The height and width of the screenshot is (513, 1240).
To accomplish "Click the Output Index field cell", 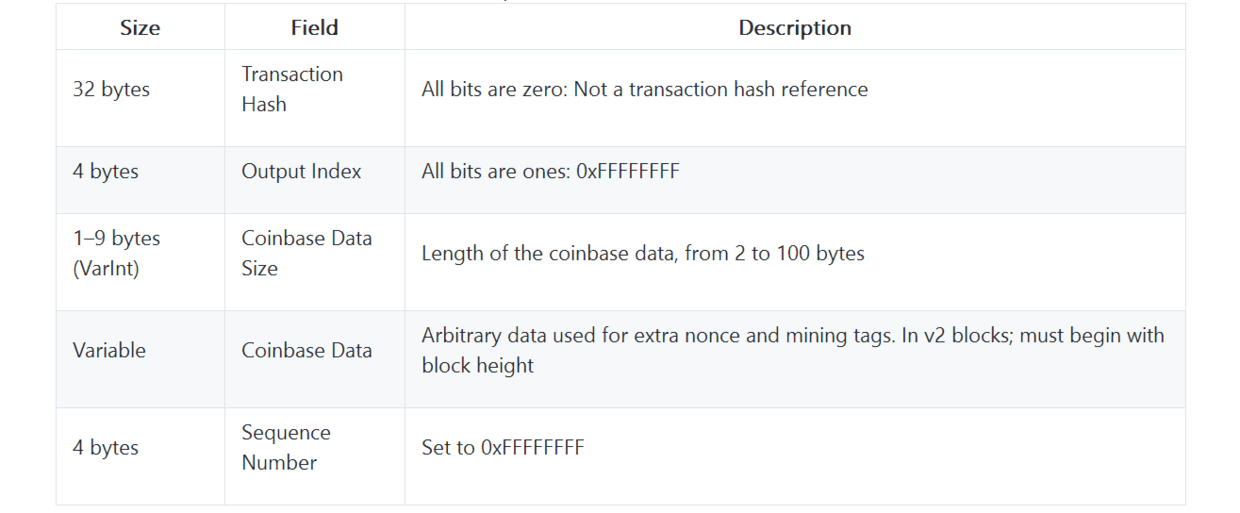I will [301, 171].
